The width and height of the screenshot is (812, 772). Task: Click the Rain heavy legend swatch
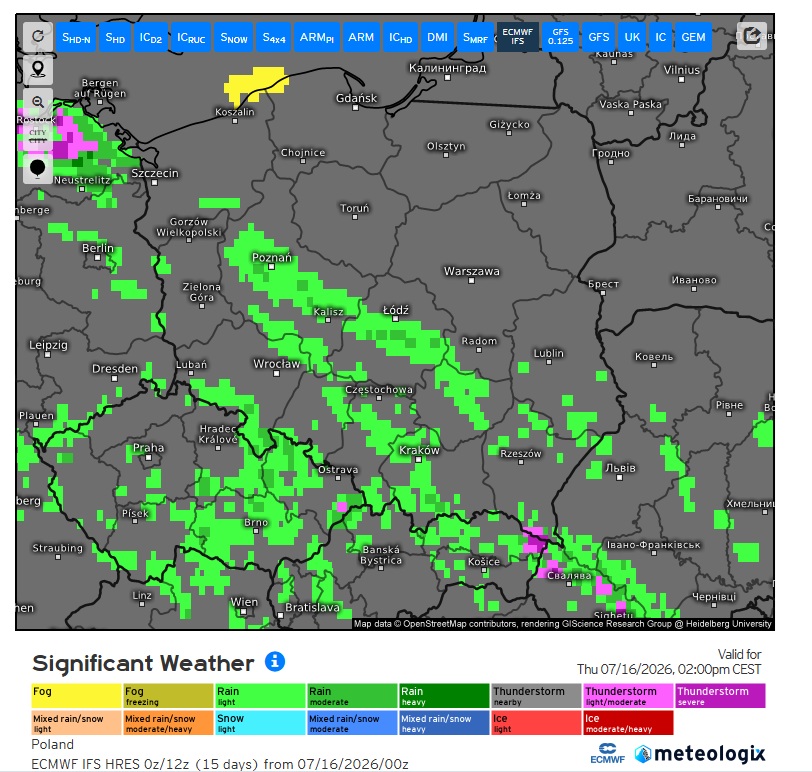[x=444, y=696]
